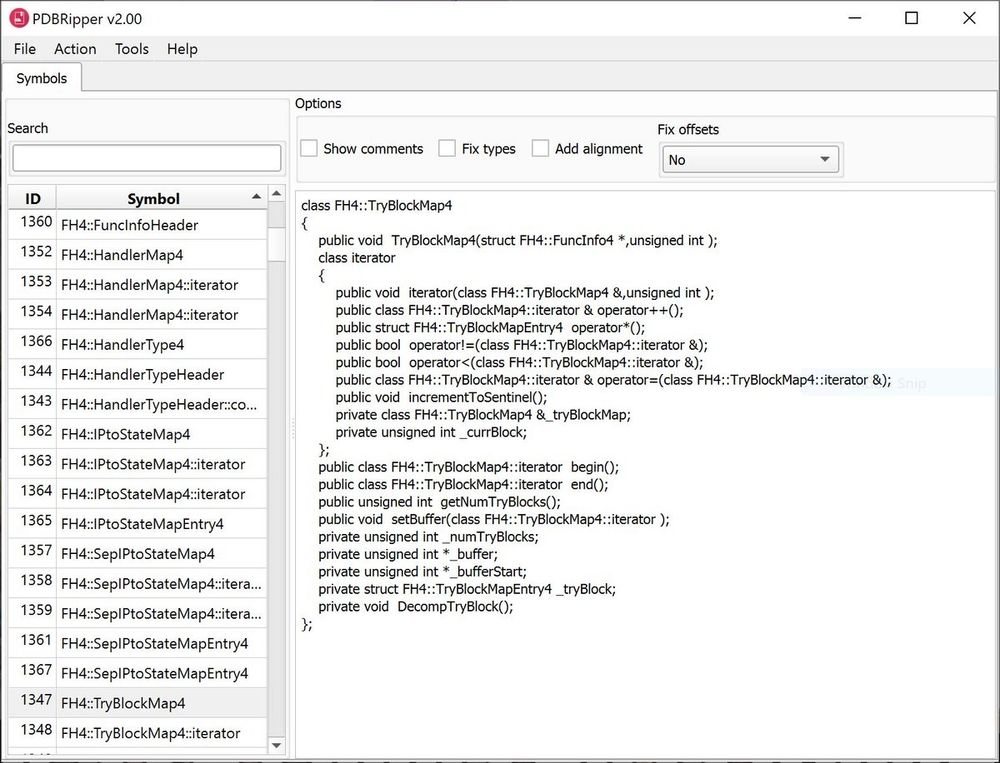
Task: Click the 'public unsigned int getNumTryBlocks();' line
Action: (x=439, y=502)
